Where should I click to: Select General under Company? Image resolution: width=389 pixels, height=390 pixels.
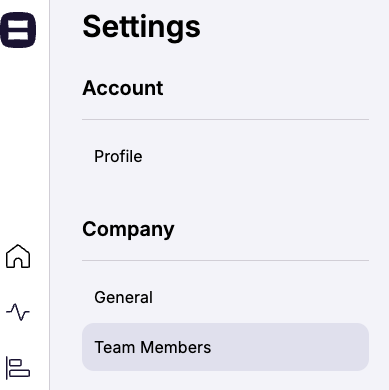click(x=124, y=297)
